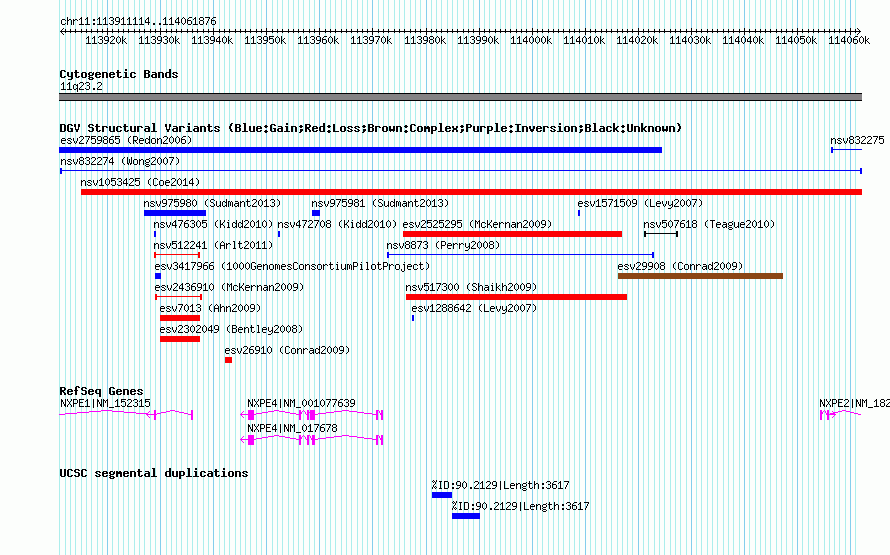
Task: Click the esv26910 (Conrad2009) small red block
Action: click(228, 360)
